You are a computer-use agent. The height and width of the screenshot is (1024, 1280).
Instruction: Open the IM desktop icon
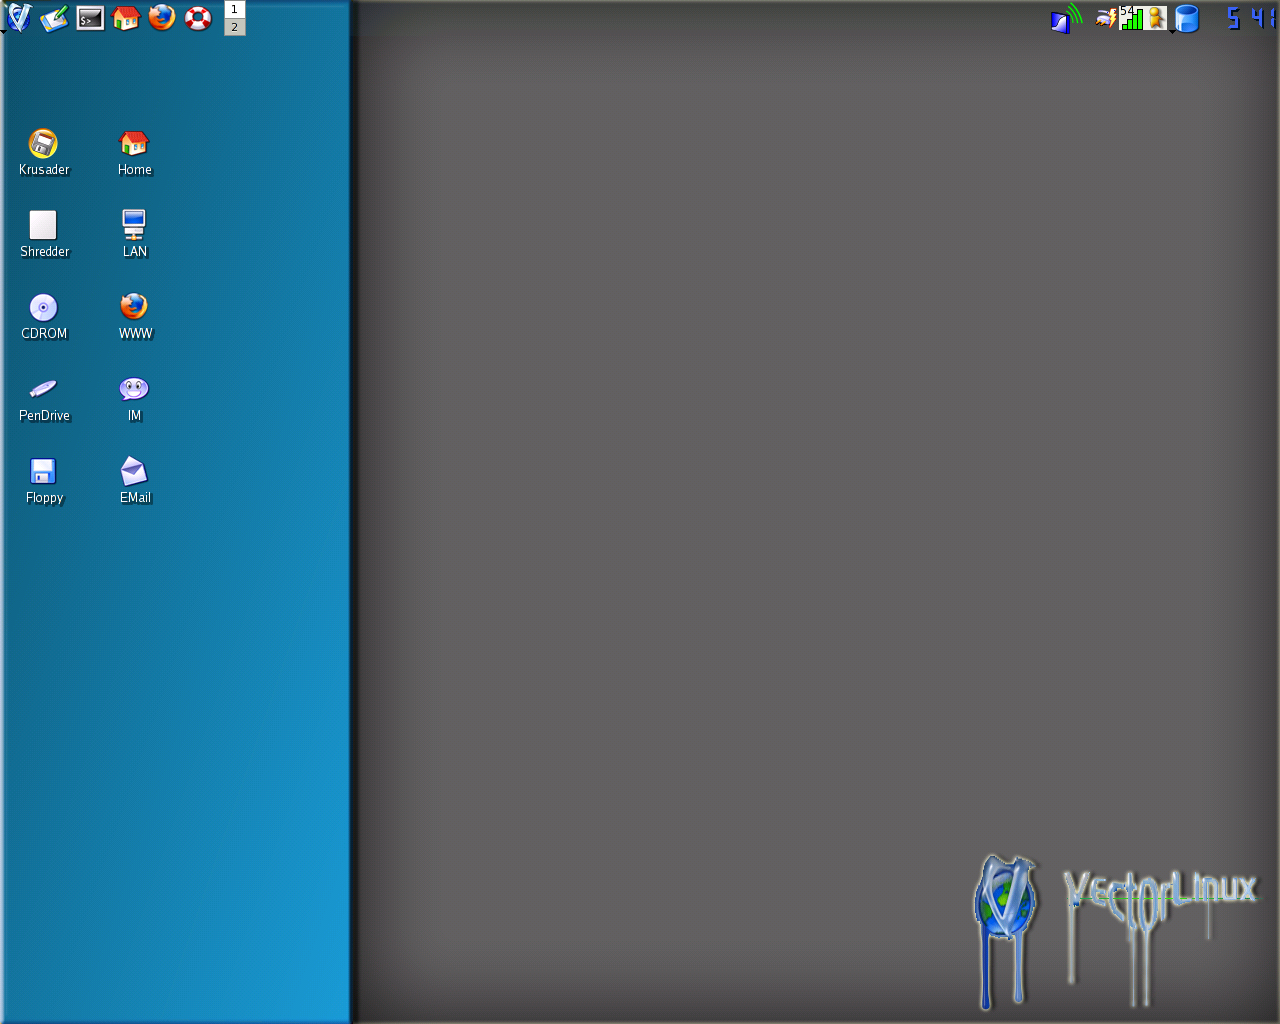[134, 399]
